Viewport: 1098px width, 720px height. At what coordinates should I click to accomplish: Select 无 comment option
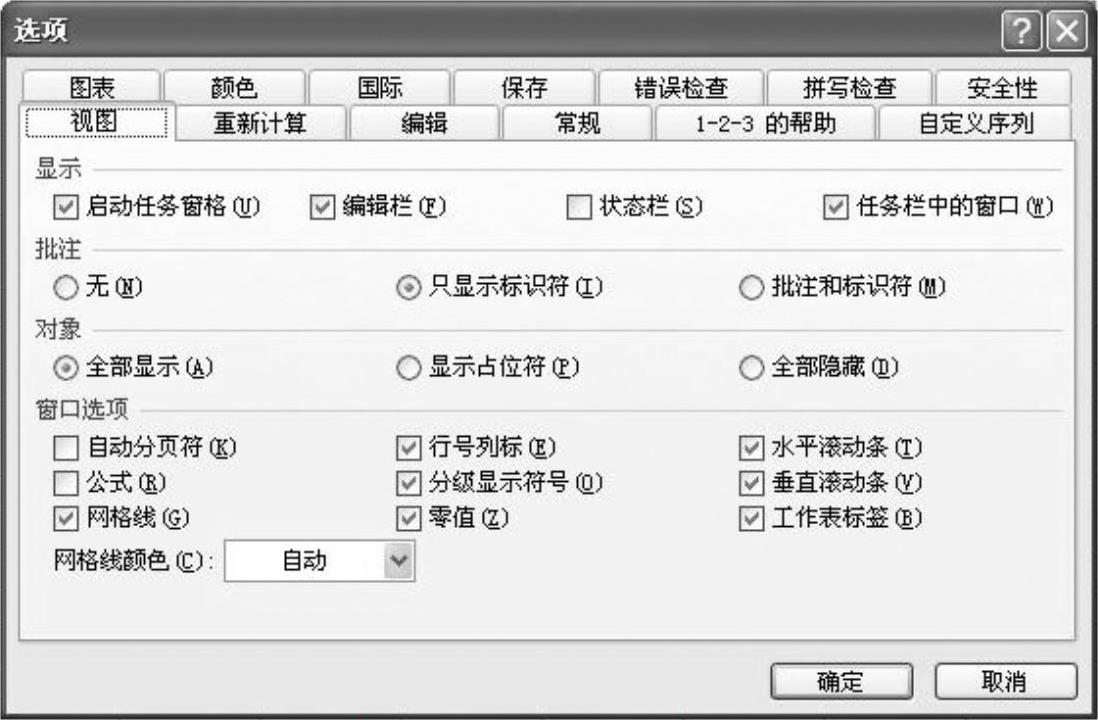pos(65,287)
